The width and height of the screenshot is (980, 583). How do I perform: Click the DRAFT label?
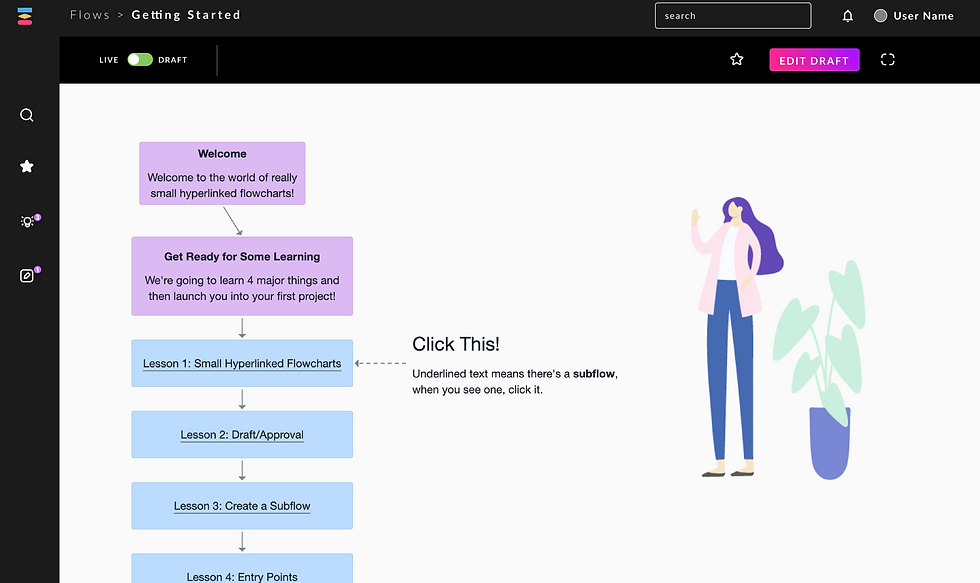click(172, 60)
